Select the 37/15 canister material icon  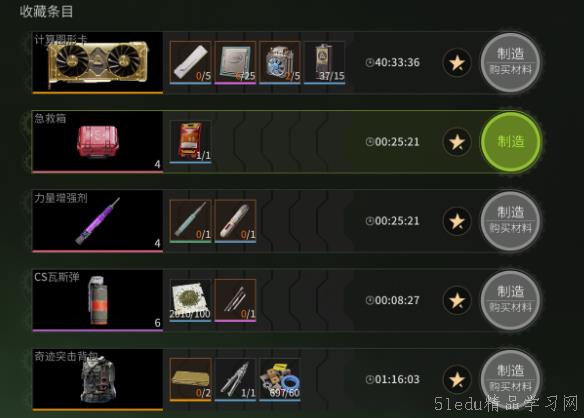pos(324,62)
